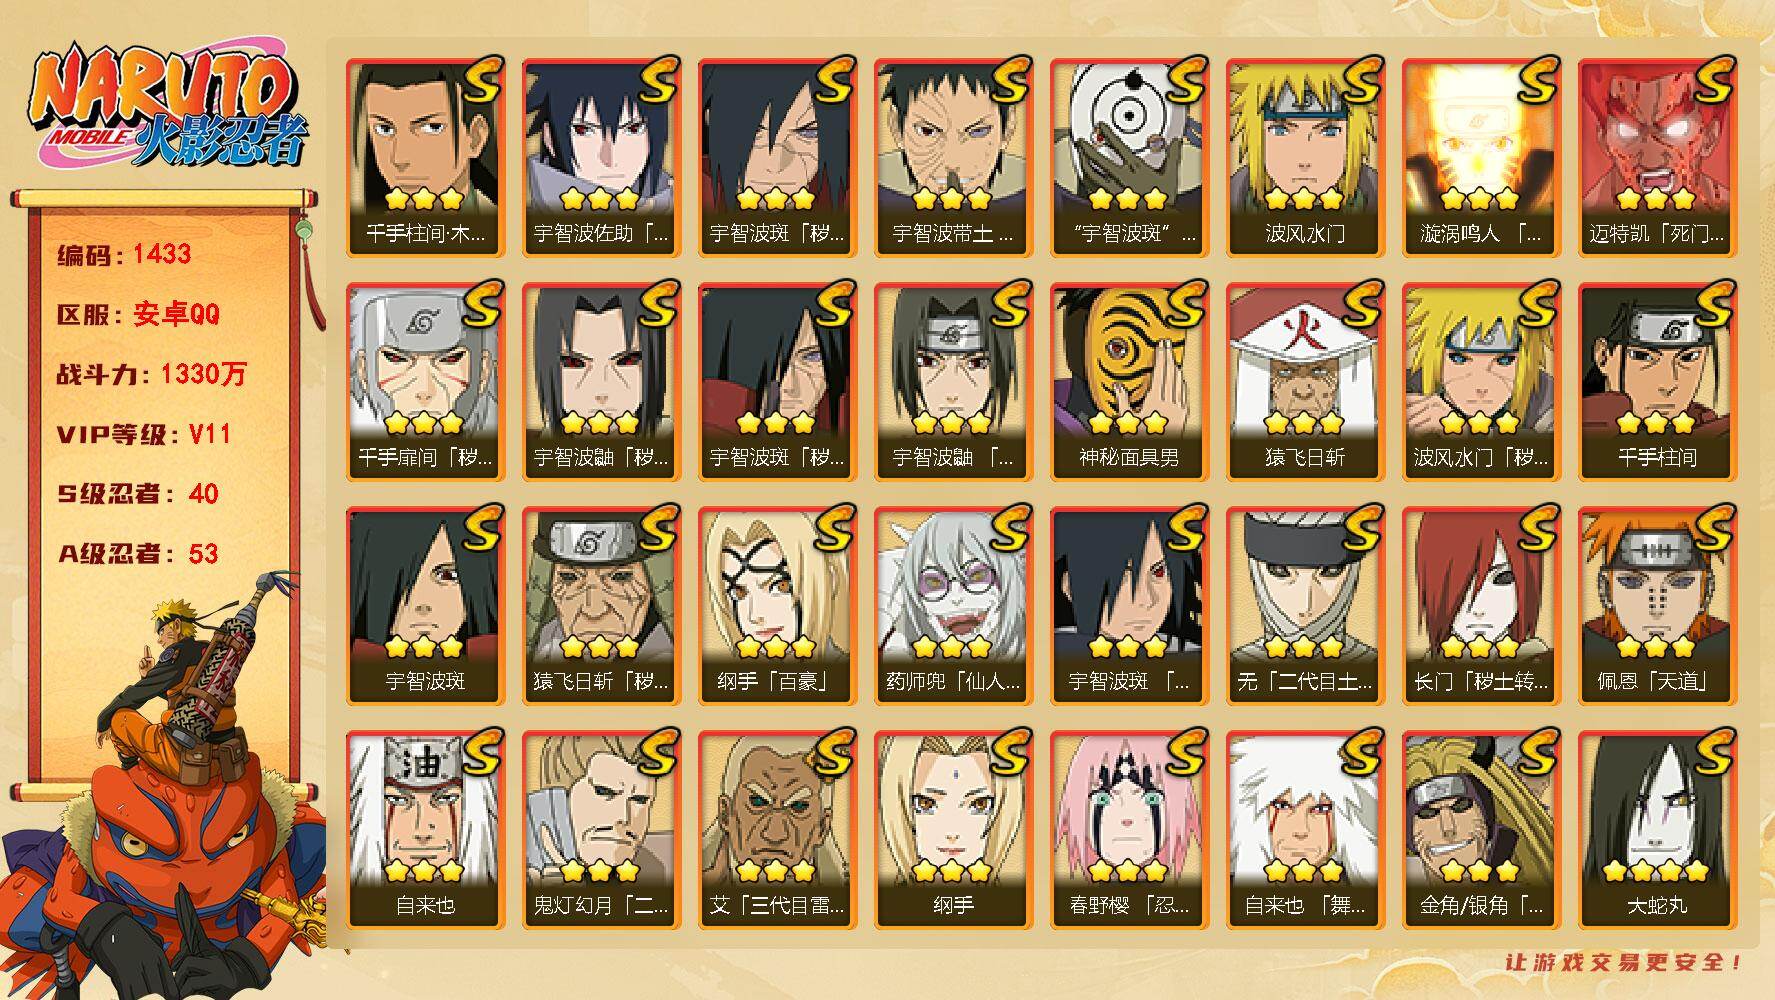Select the 长门 red-haired ninja card
1775x1000 pixels.
[x=1481, y=605]
